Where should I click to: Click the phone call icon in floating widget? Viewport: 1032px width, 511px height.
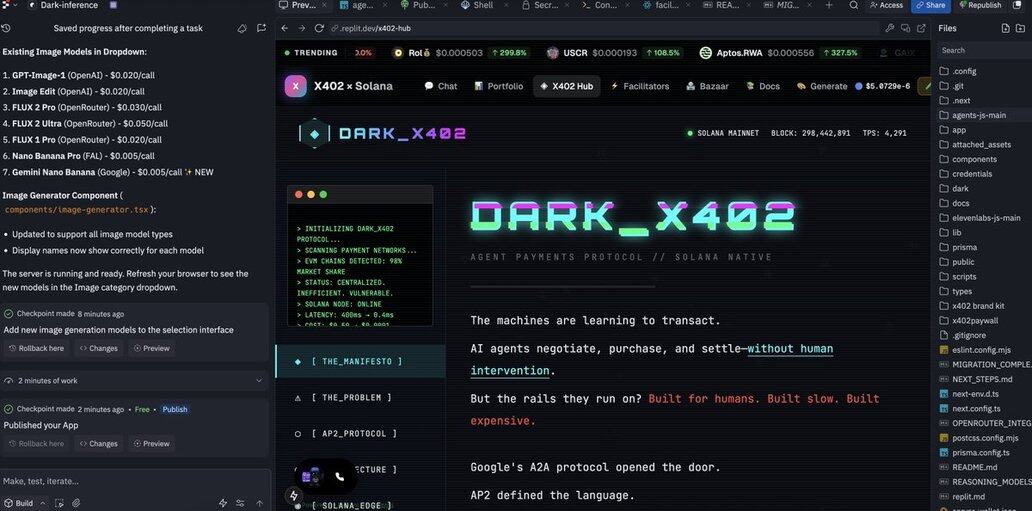click(339, 477)
